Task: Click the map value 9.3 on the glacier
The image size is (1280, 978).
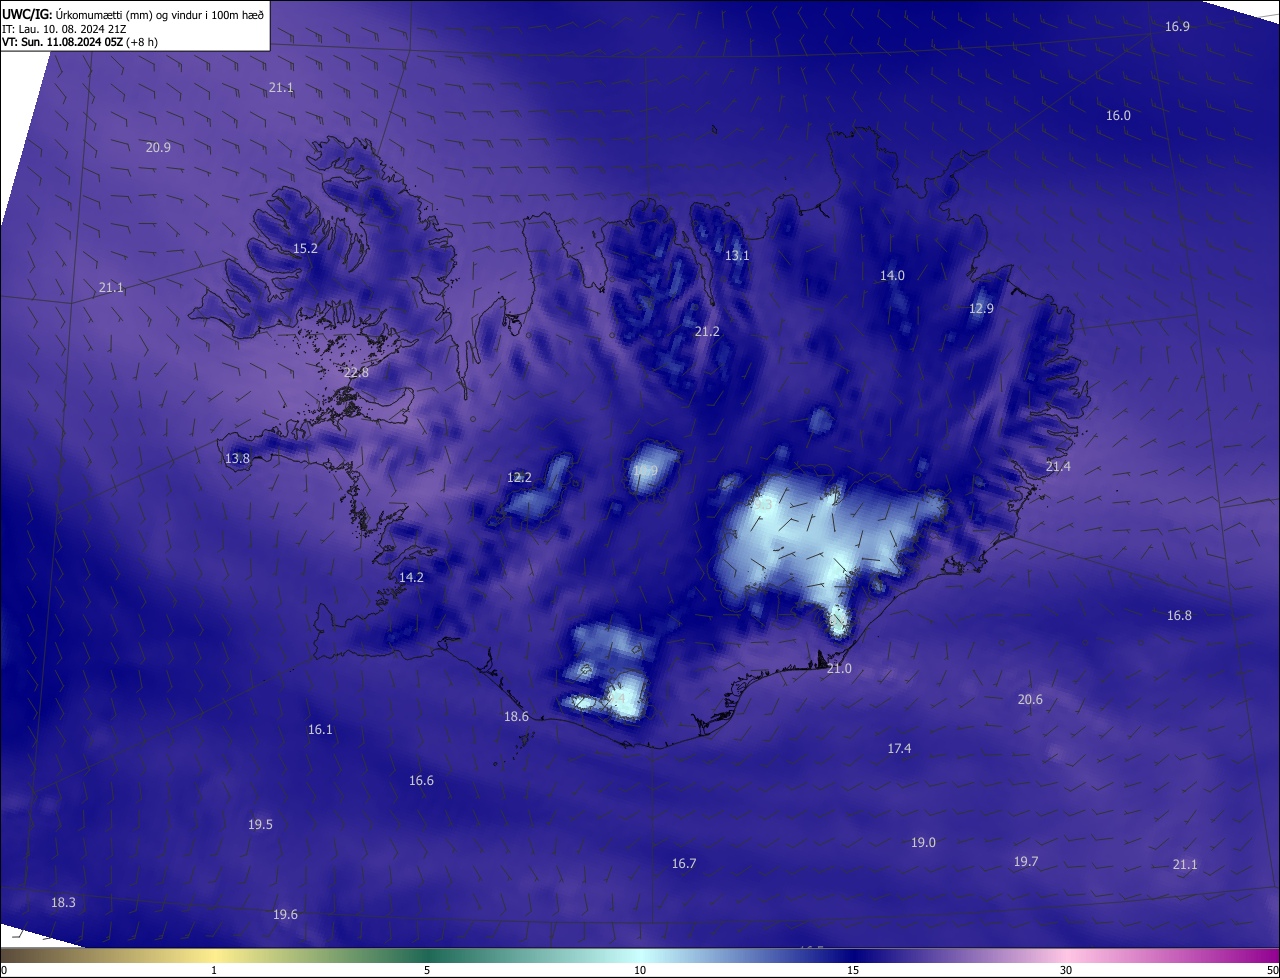Action: 763,505
